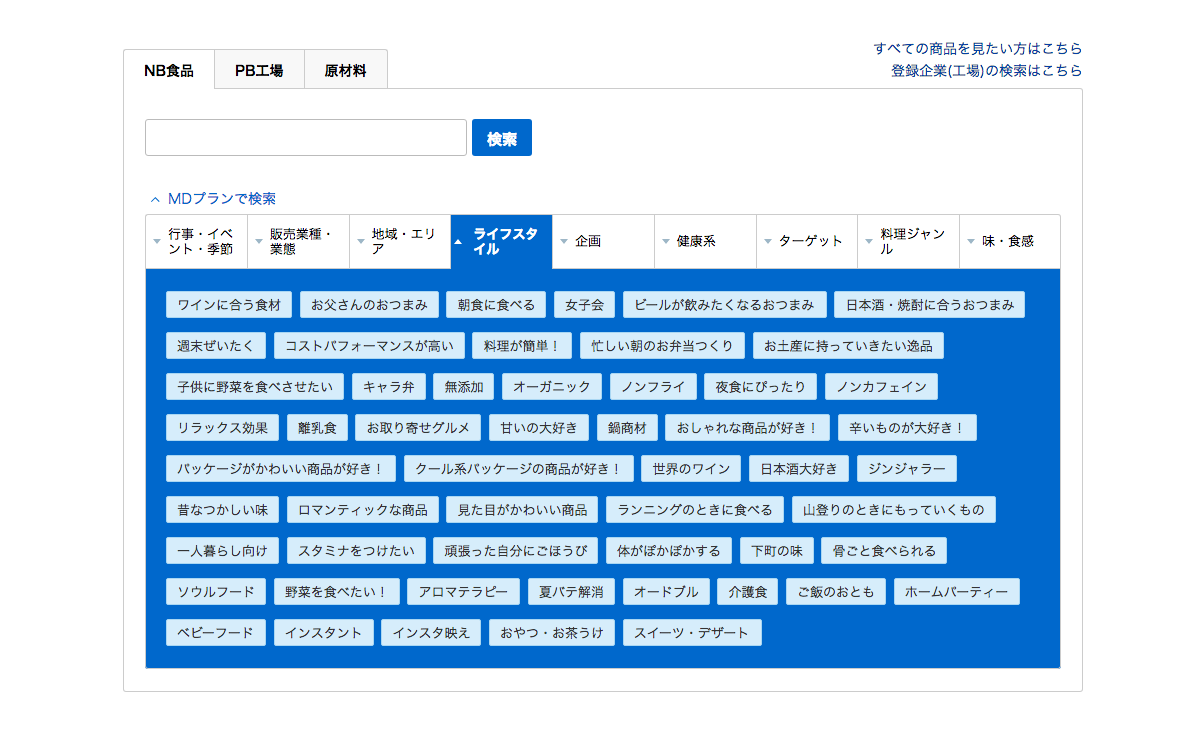1186x756 pixels.
Task: Select the 原材料 tab
Action: point(346,70)
